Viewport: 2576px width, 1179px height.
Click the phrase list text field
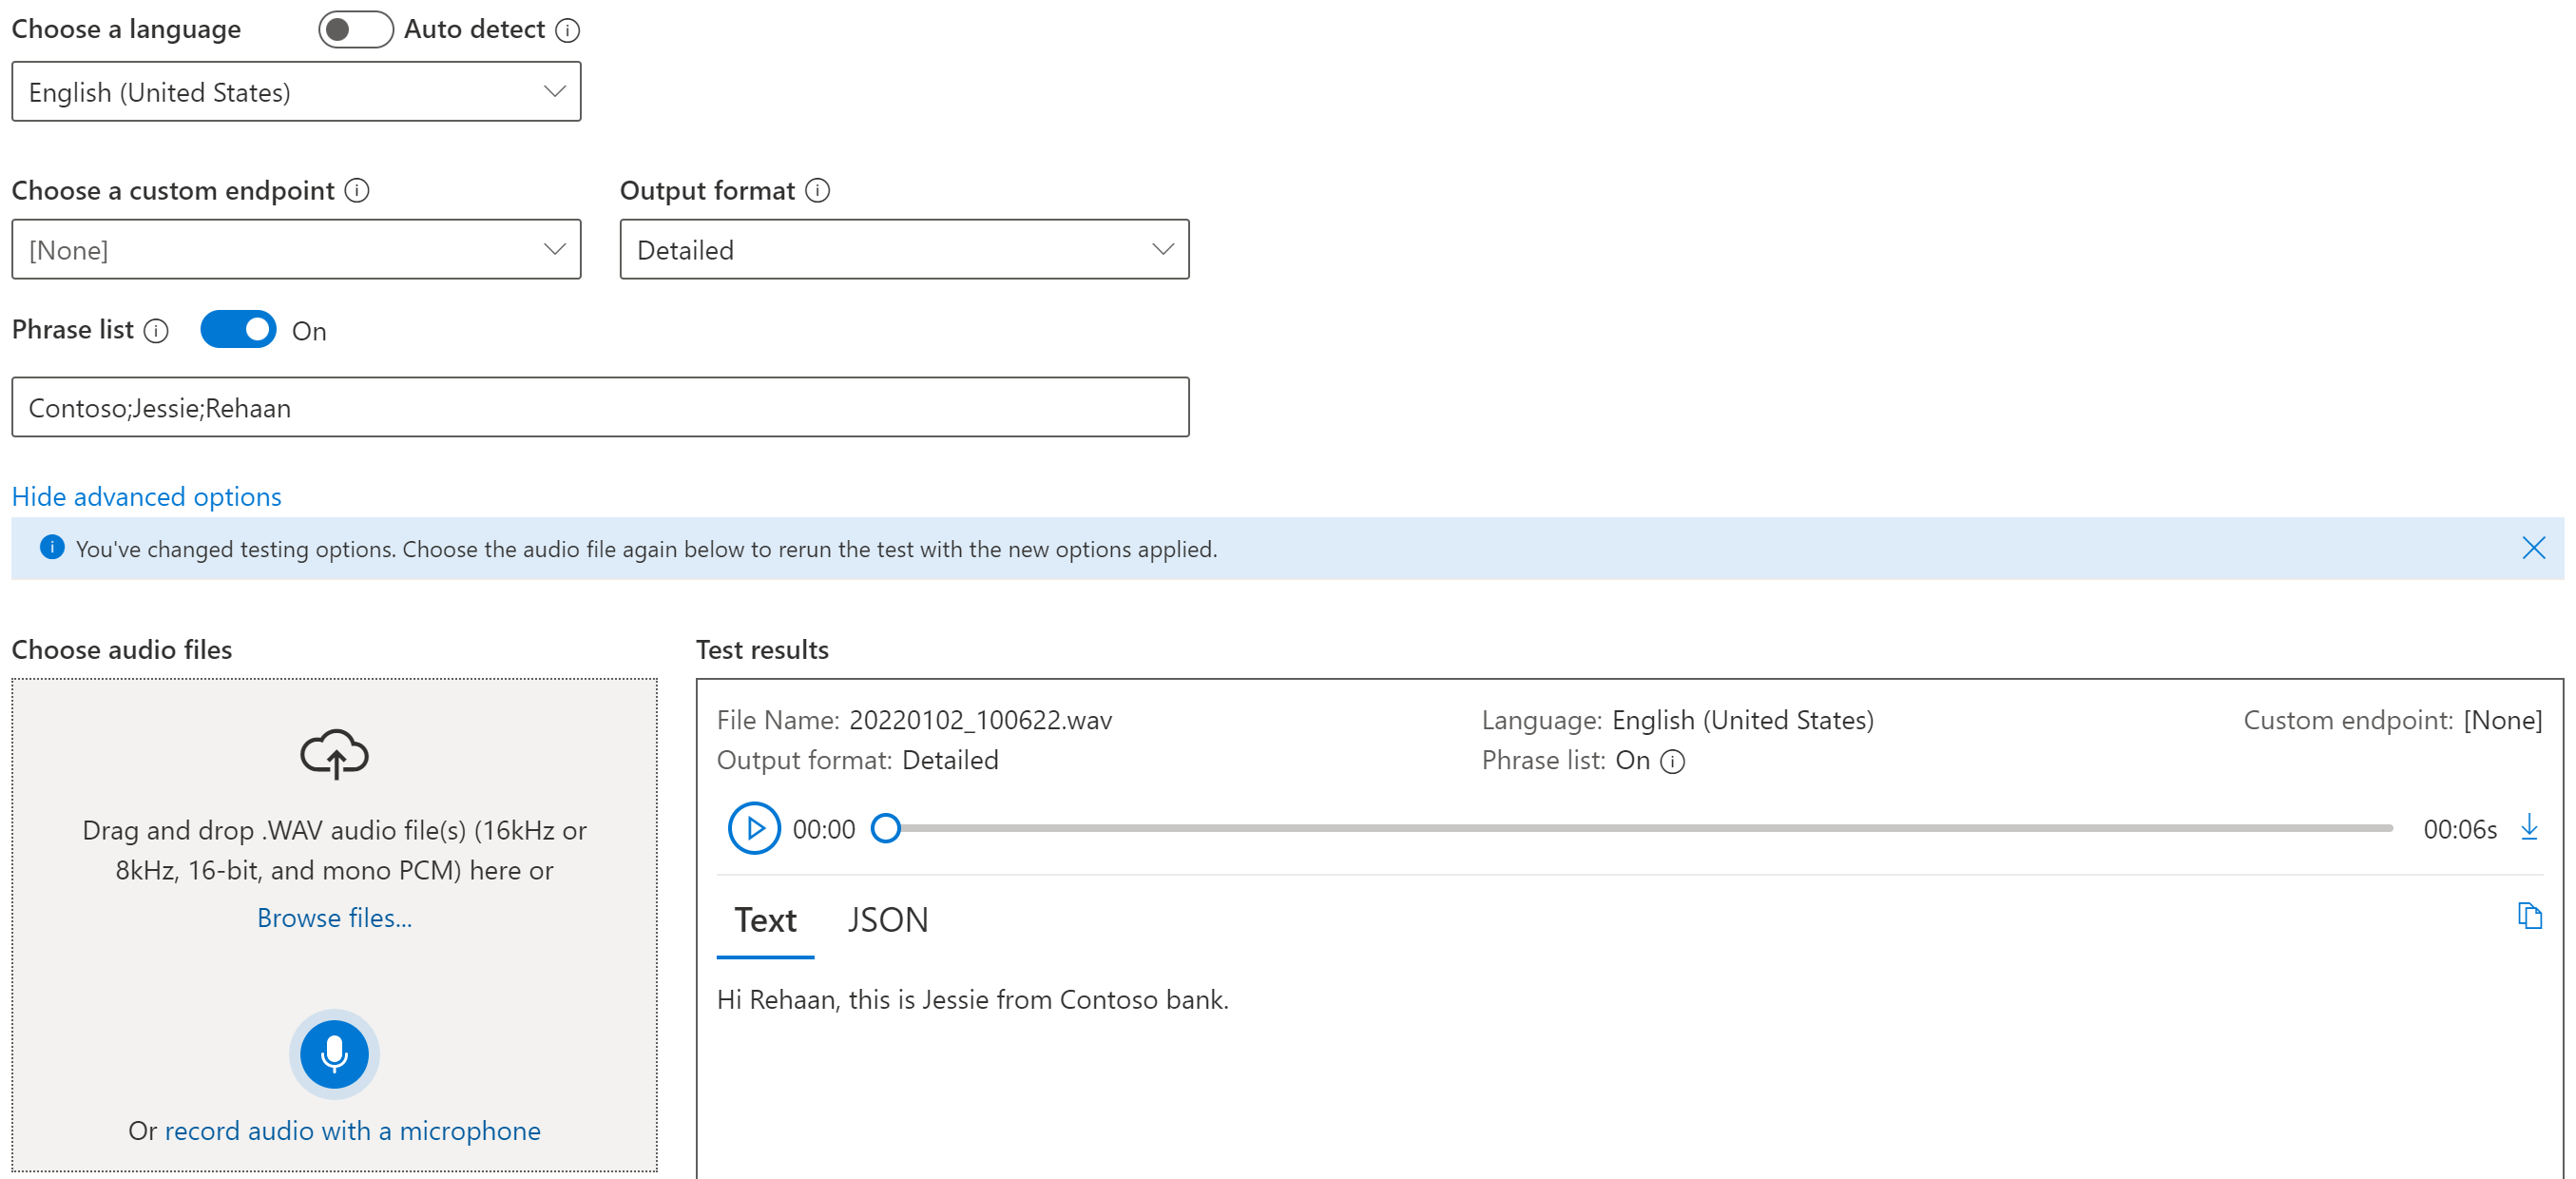(x=600, y=408)
